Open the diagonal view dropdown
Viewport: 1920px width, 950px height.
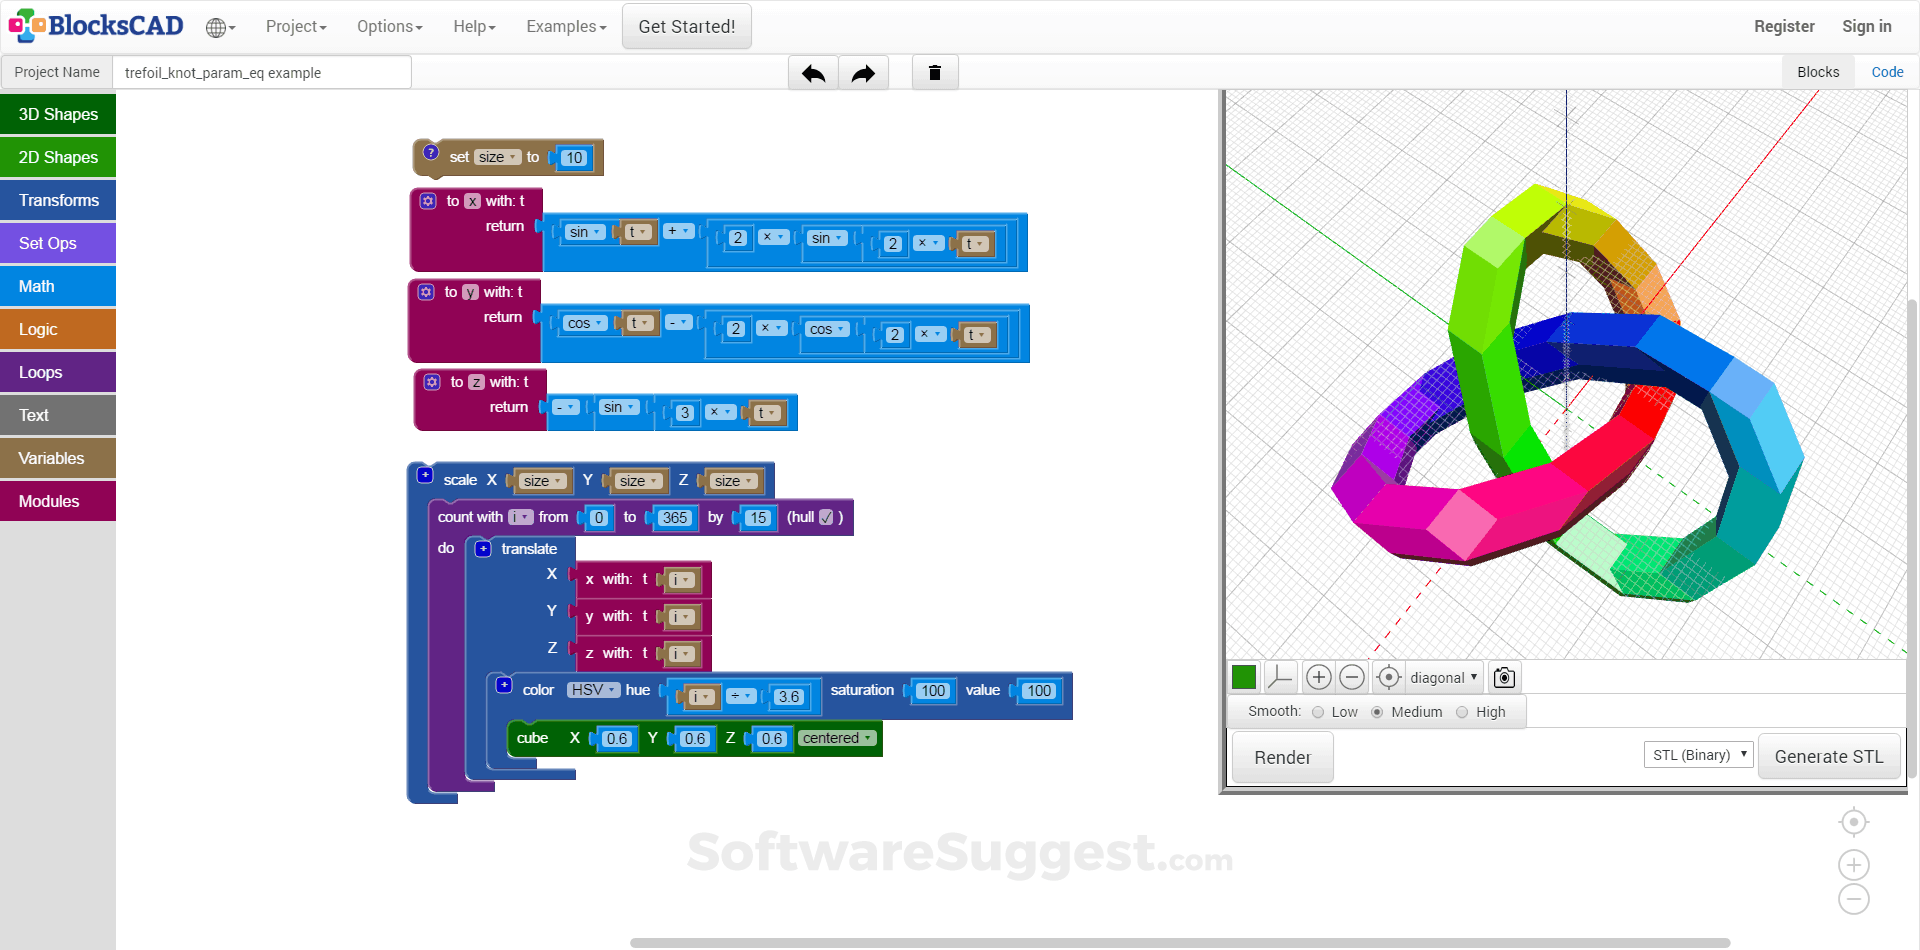coord(1443,677)
